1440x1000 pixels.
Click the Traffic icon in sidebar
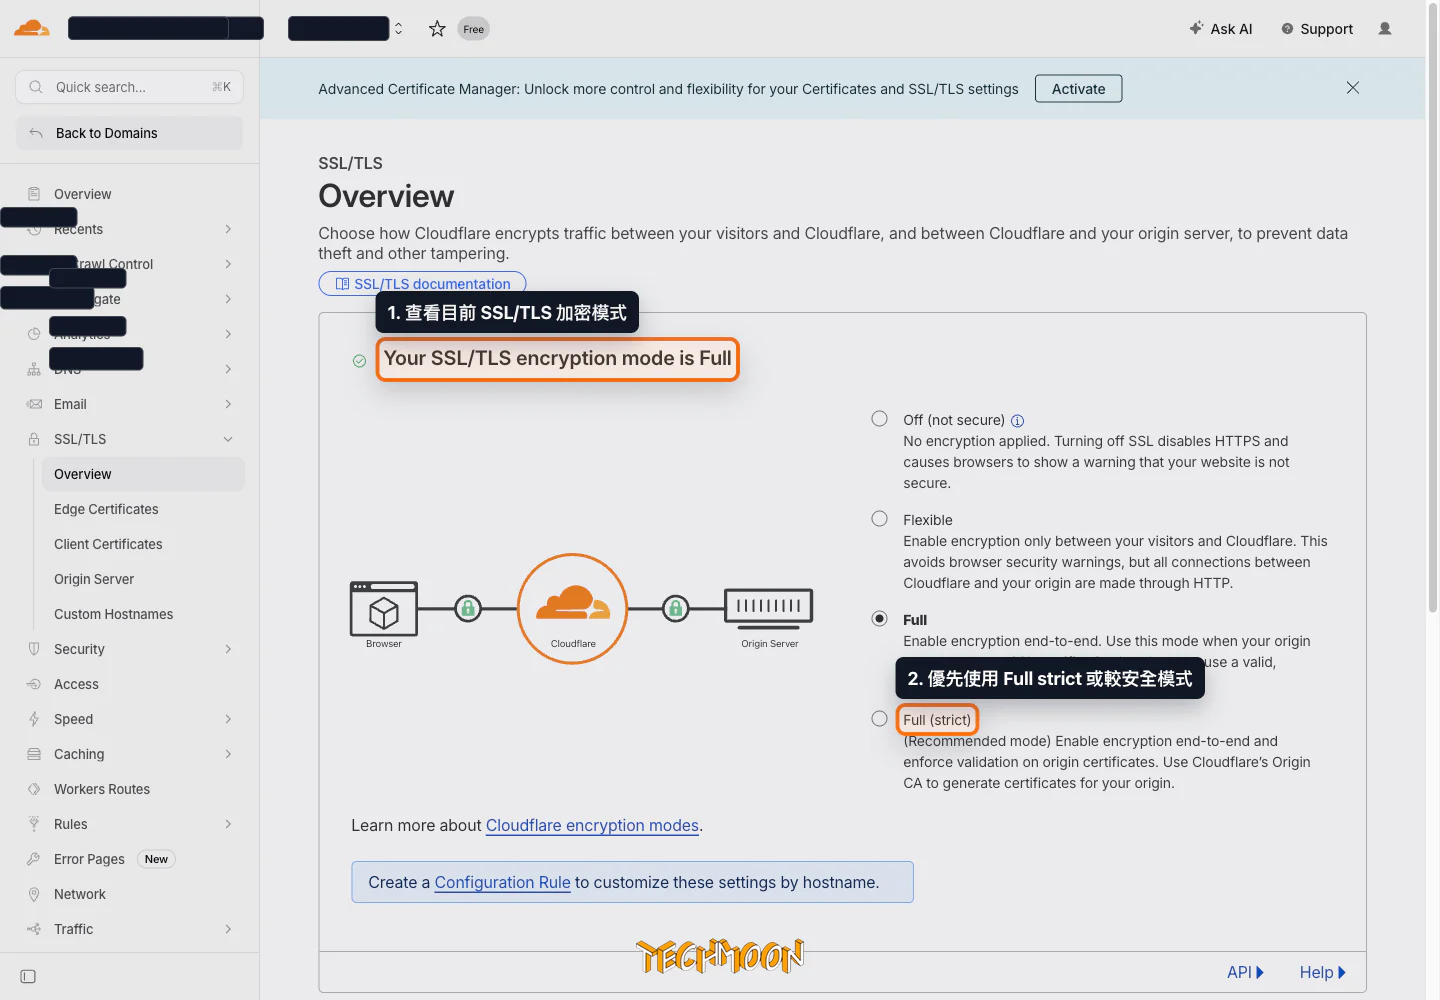tap(34, 929)
